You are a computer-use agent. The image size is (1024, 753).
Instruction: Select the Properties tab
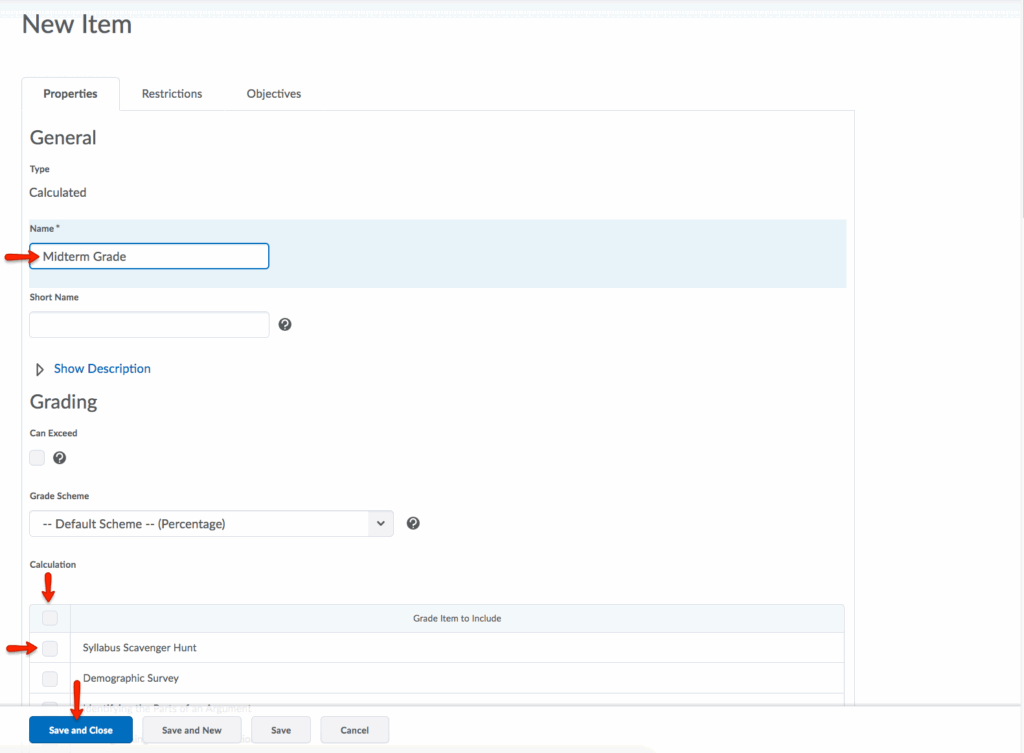(70, 94)
